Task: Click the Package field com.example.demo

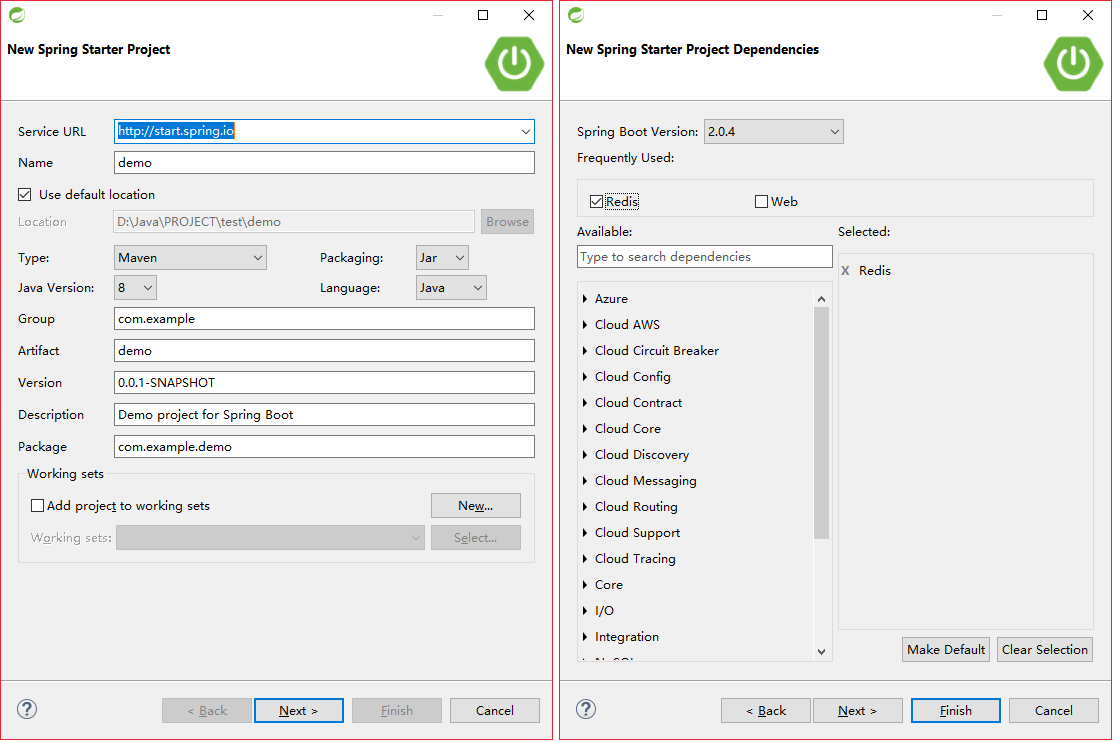Action: [324, 447]
